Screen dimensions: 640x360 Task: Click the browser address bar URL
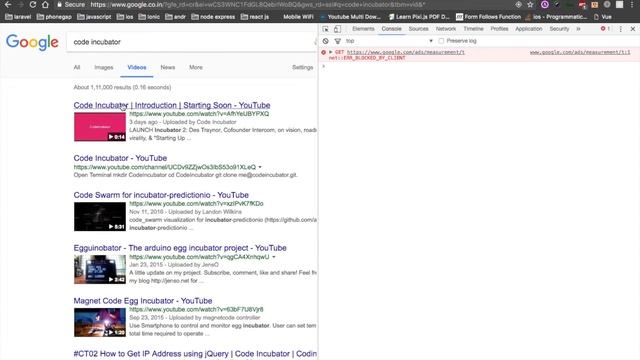tap(258, 4)
